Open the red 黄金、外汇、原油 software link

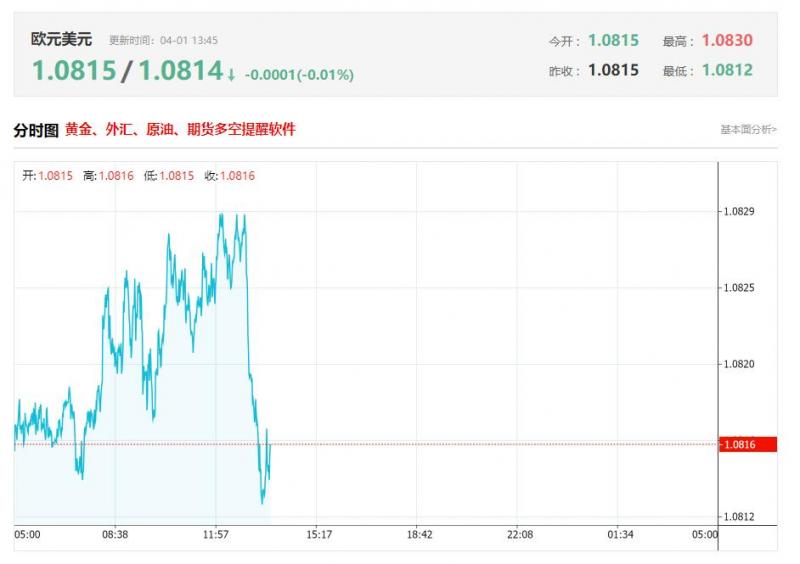tap(180, 130)
